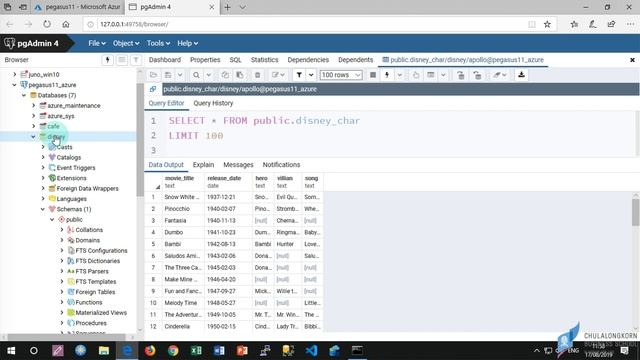Collapse the disney database node
The height and width of the screenshot is (360, 640).
click(33, 137)
